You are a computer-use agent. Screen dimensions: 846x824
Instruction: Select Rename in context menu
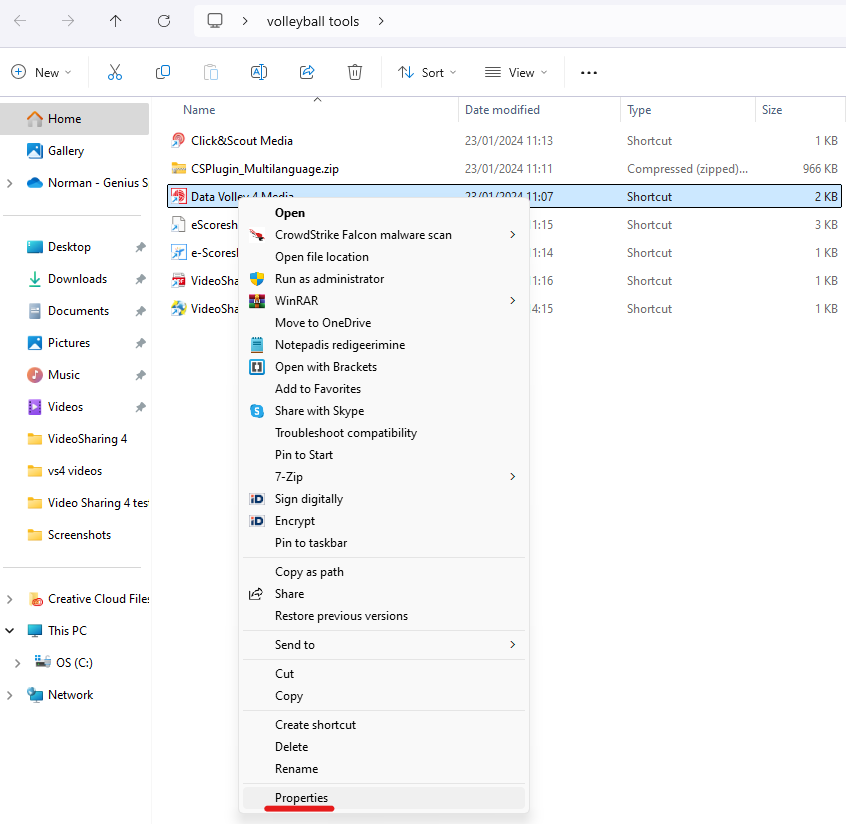tap(384, 769)
